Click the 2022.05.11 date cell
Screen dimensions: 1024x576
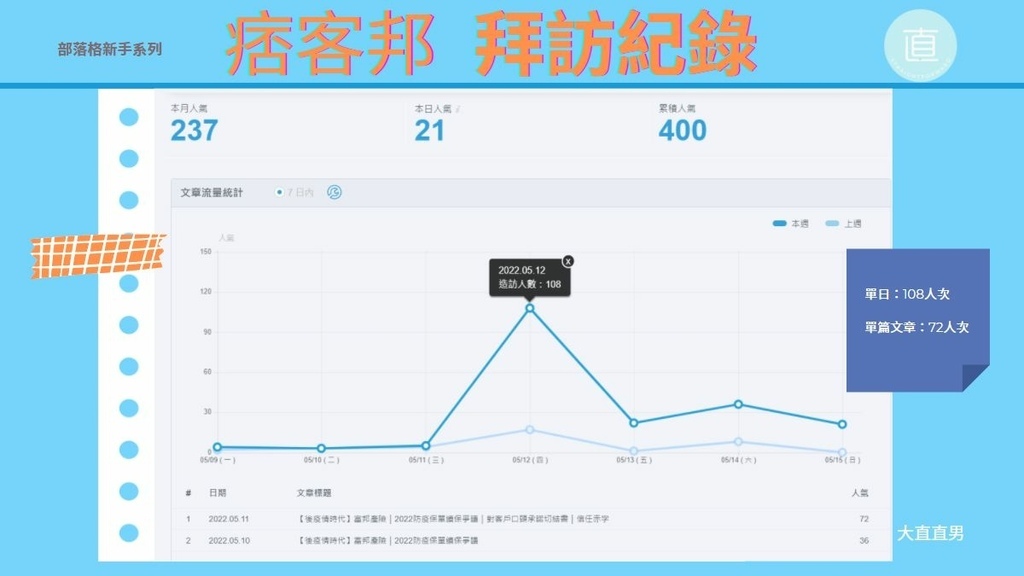pos(229,519)
